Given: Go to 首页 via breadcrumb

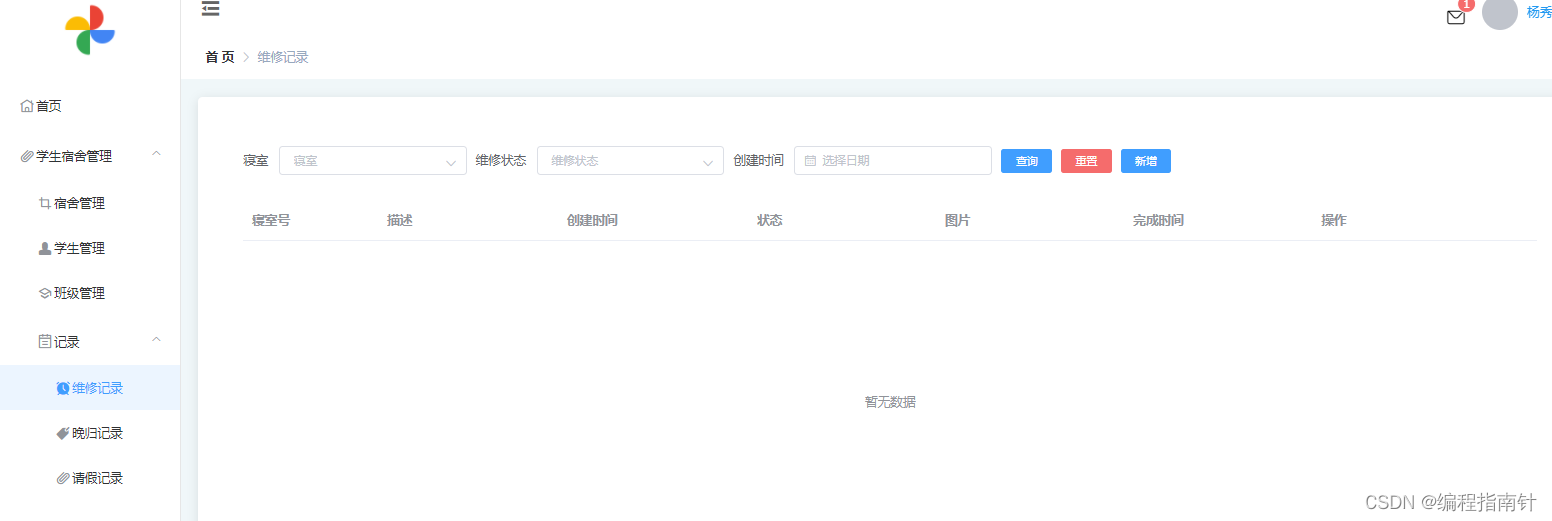Looking at the screenshot, I should point(220,57).
